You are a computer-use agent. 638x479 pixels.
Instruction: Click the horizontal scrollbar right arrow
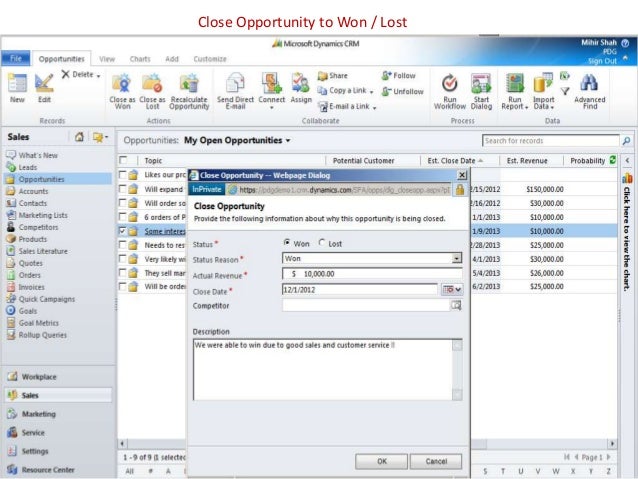(x=612, y=444)
